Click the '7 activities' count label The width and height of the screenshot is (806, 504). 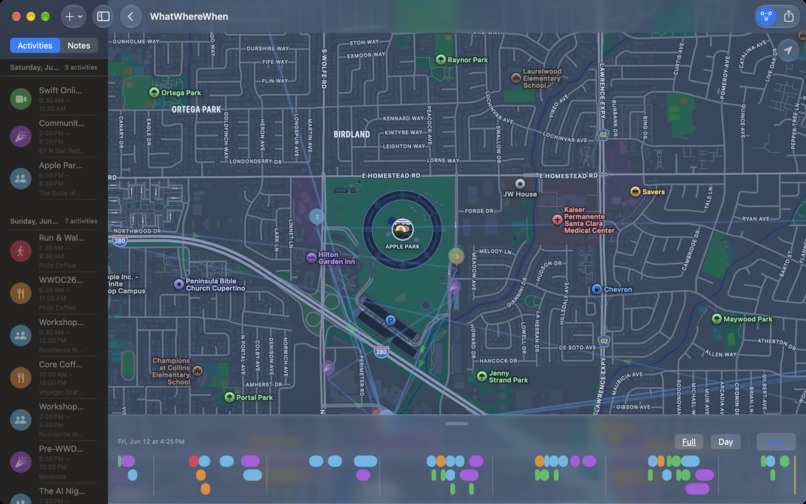point(81,221)
